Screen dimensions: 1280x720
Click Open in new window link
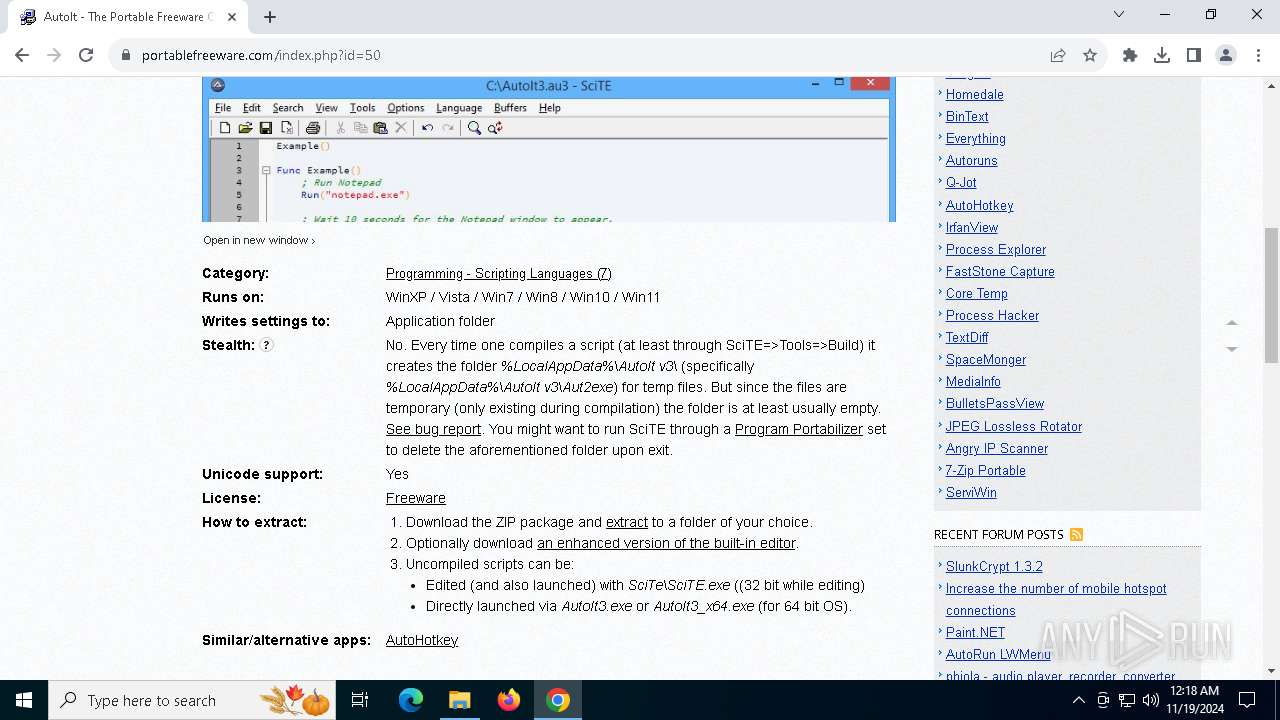pos(259,240)
